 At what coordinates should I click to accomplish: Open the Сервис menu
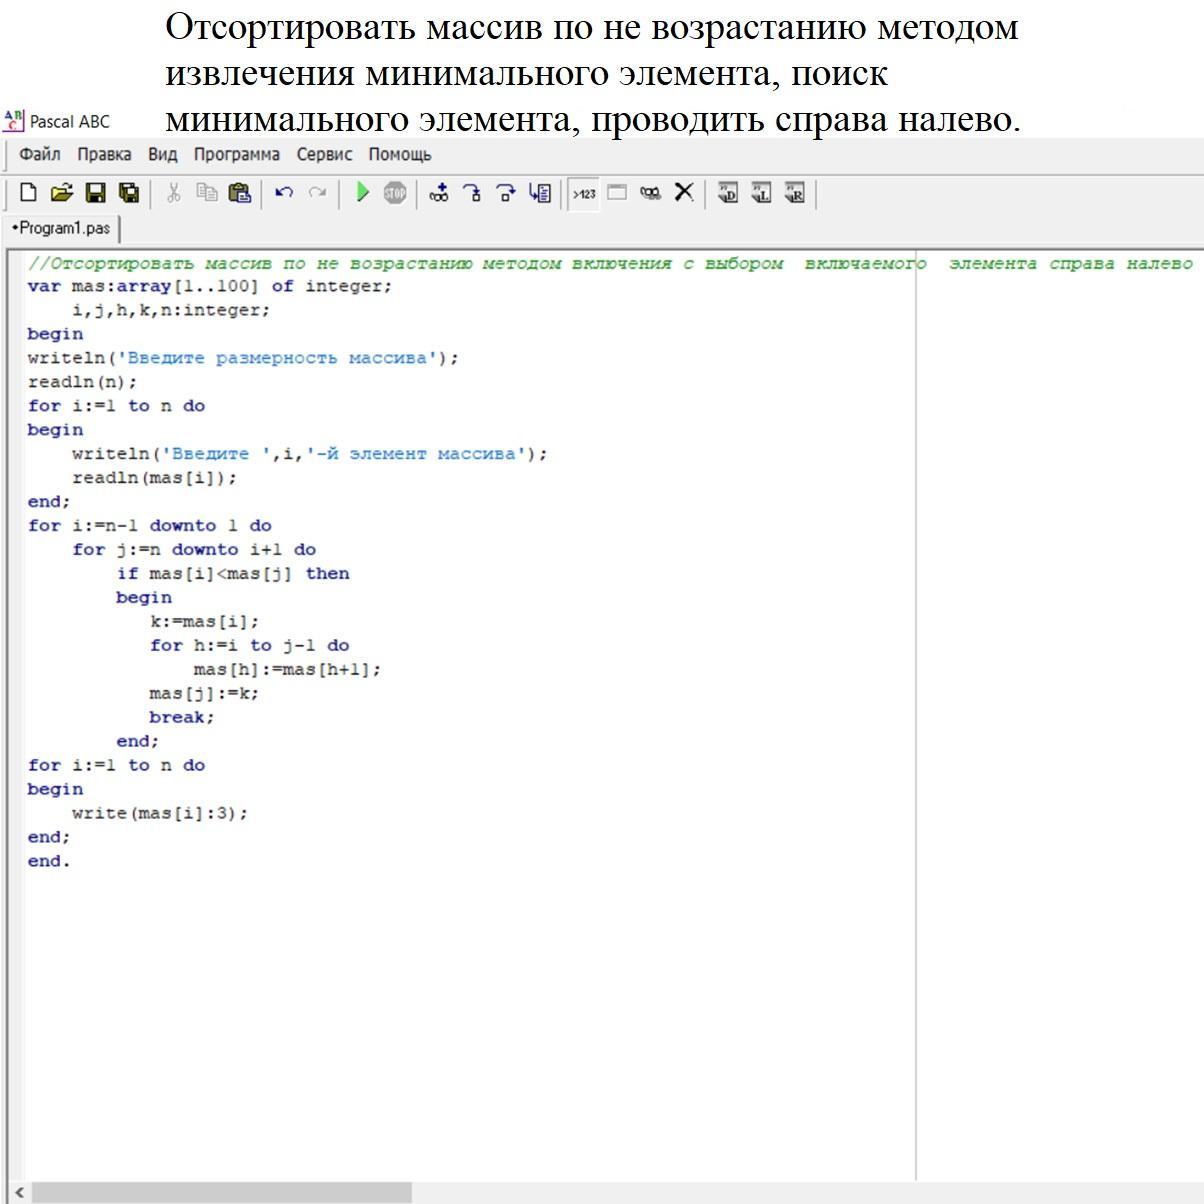(324, 155)
